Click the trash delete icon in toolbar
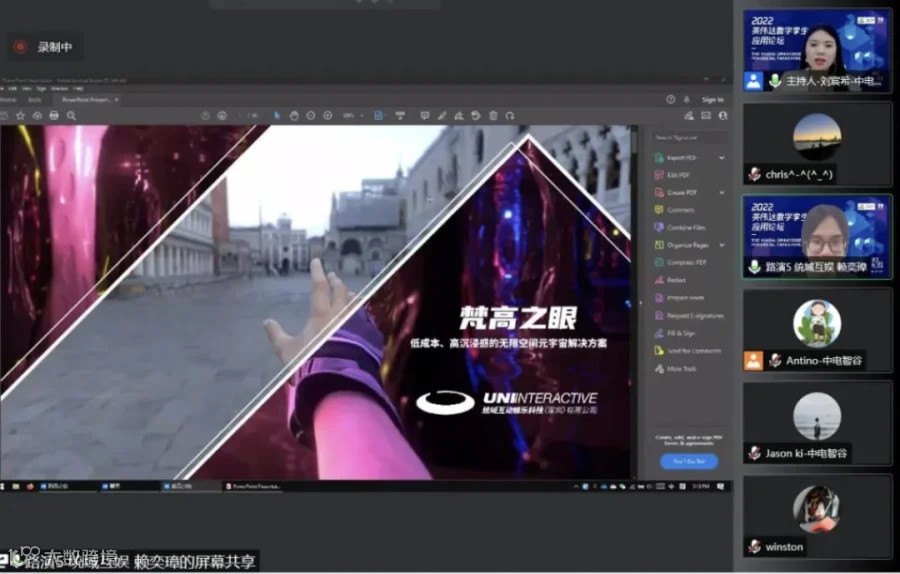 click(x=493, y=115)
